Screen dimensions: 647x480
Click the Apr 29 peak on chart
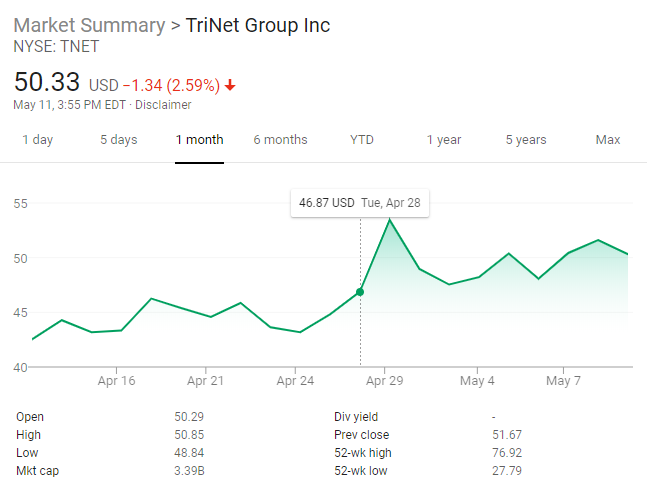(389, 220)
